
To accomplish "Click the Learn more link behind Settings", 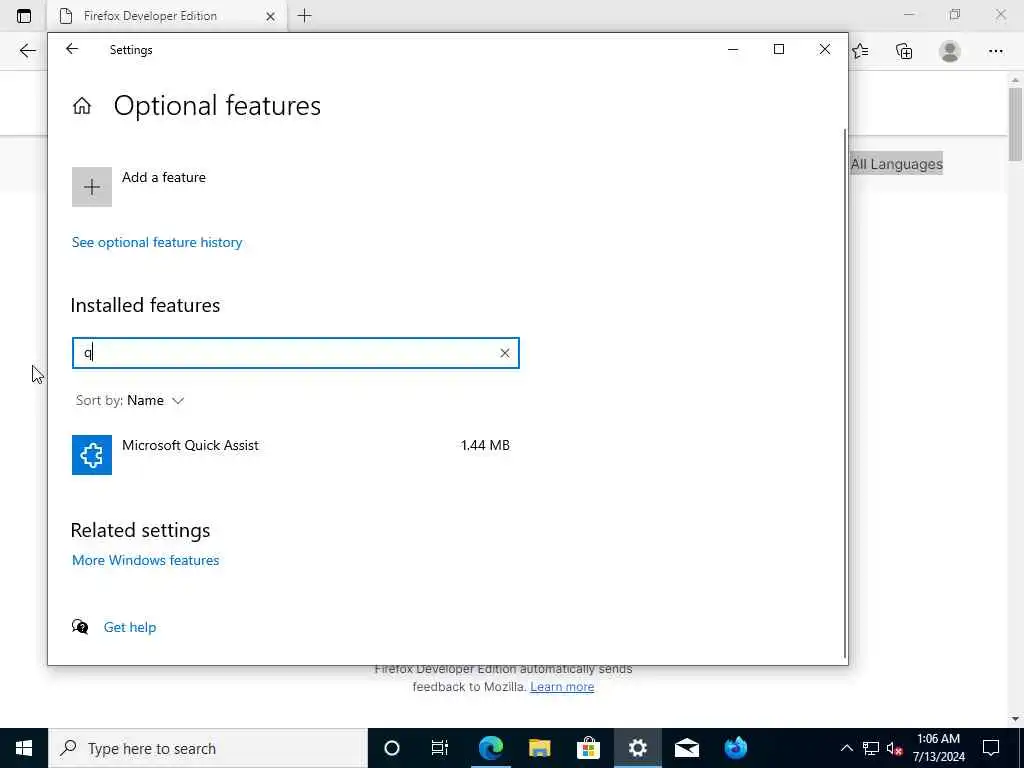I will [562, 686].
